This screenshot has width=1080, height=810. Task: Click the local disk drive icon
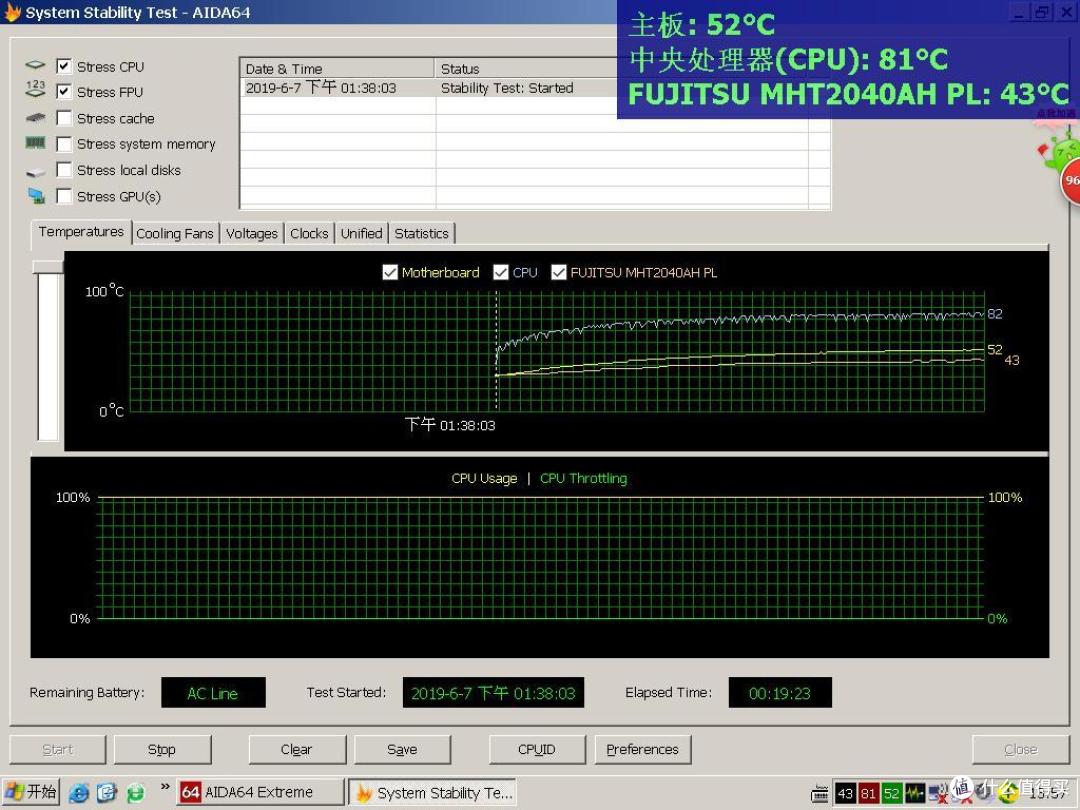35,172
